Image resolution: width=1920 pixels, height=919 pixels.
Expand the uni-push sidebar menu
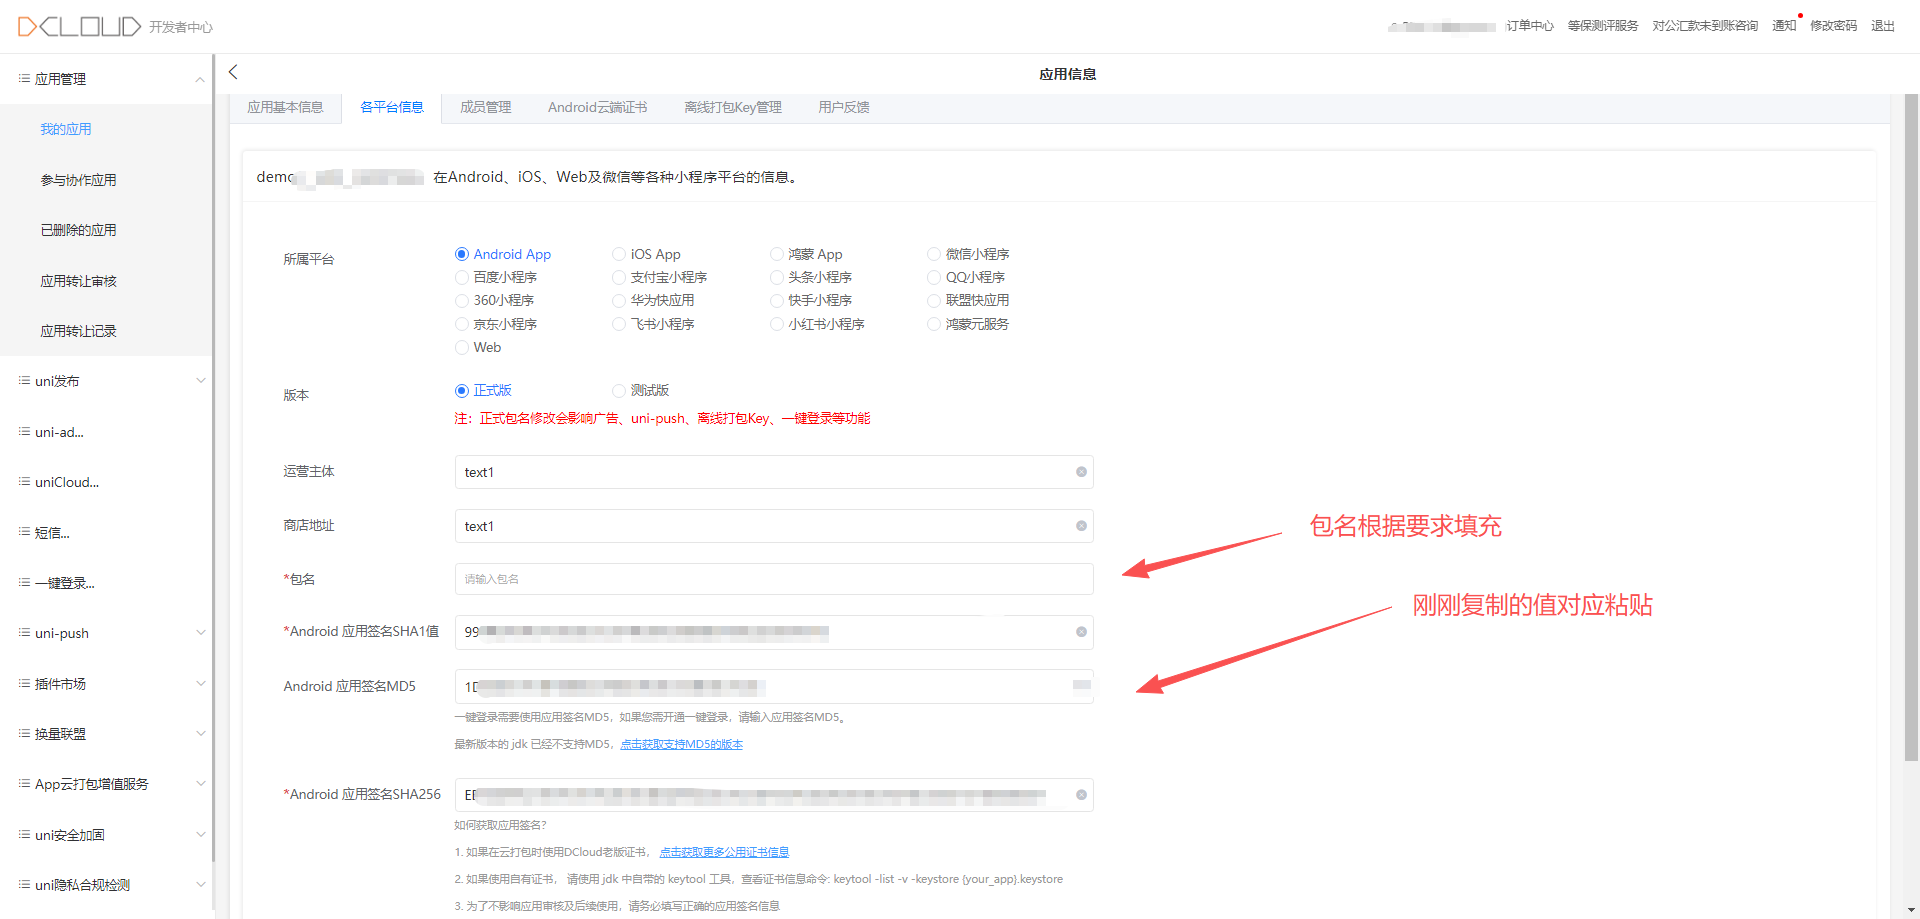tap(200, 633)
